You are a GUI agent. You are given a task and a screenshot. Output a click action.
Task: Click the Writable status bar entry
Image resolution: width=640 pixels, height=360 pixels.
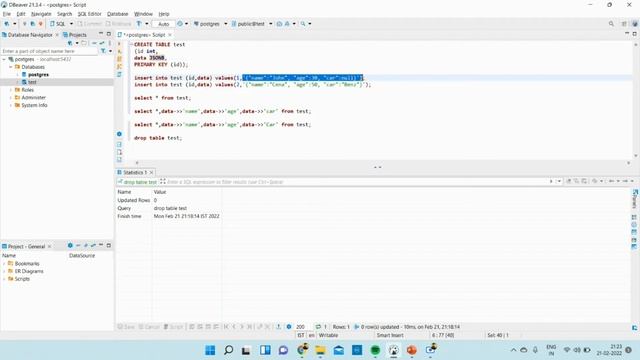coord(328,335)
